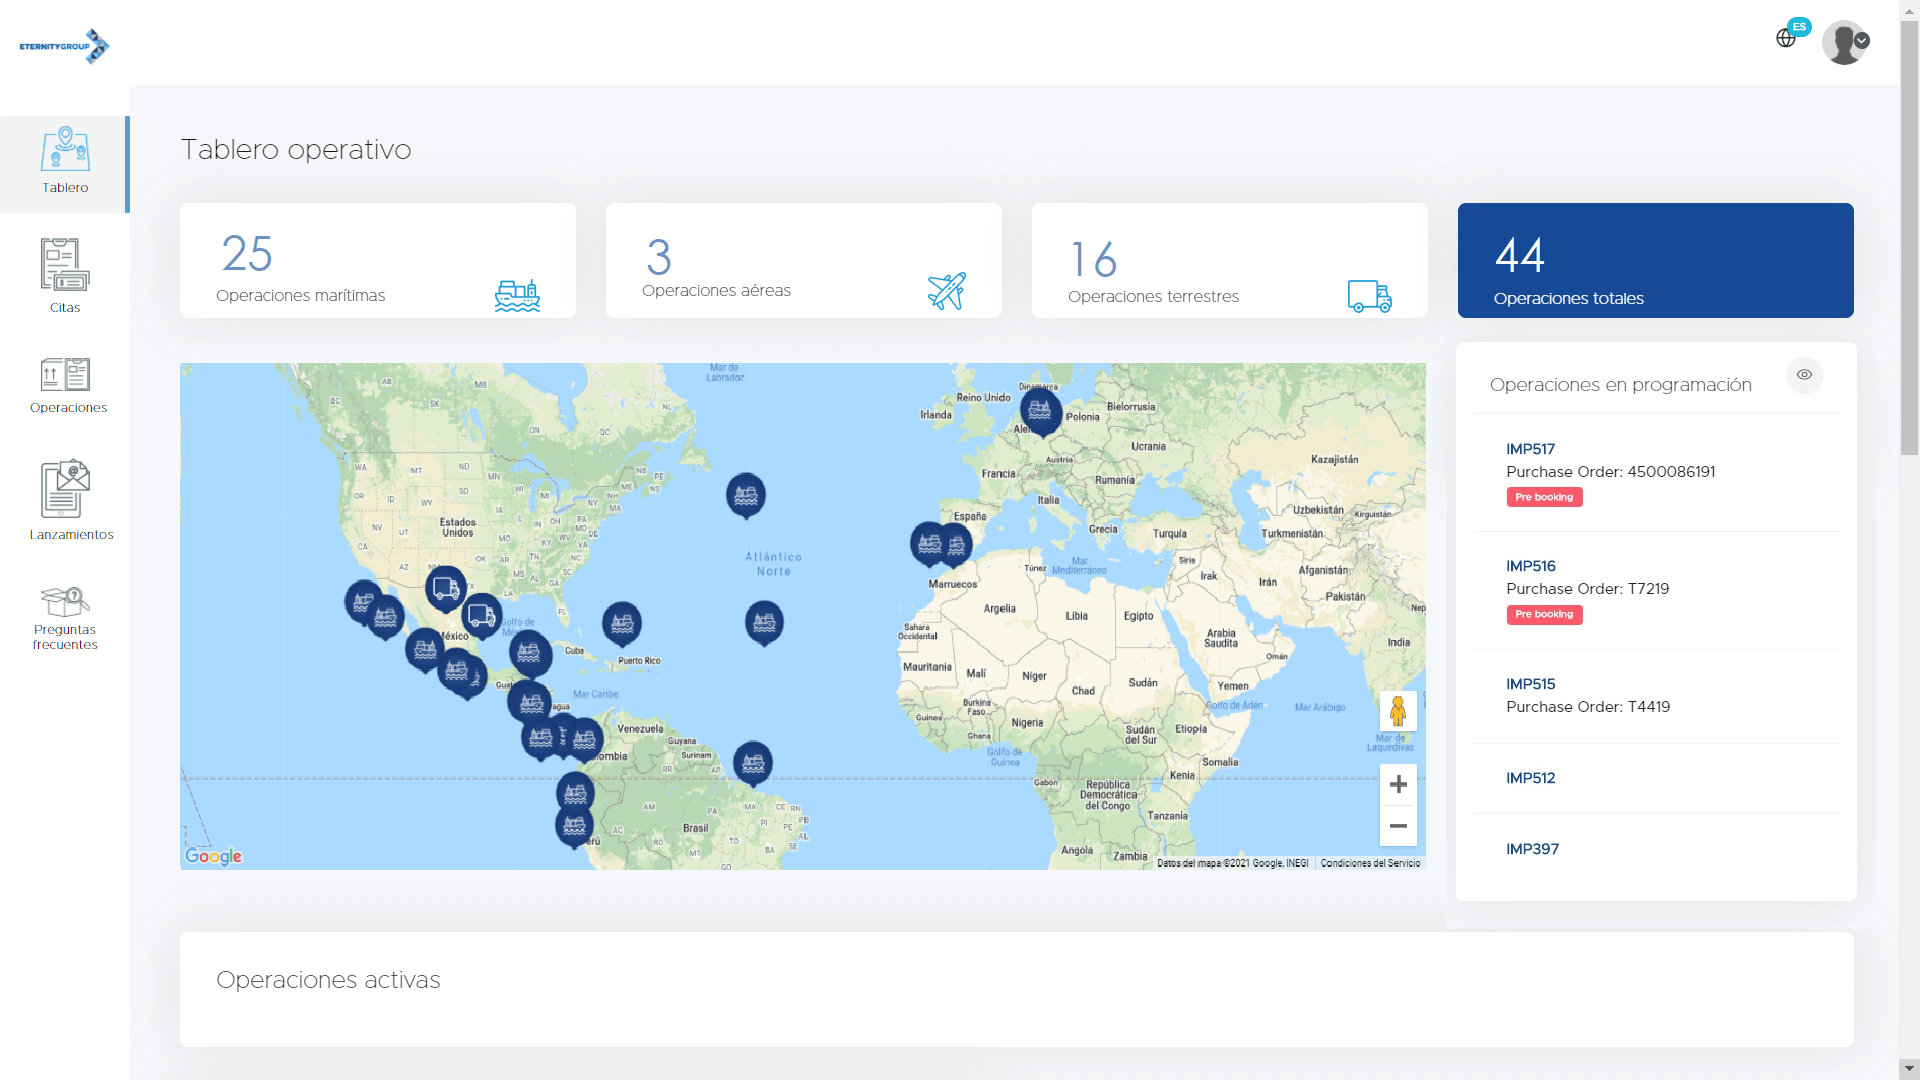The width and height of the screenshot is (1920, 1080).
Task: Open operation IMP515
Action: (x=1530, y=684)
